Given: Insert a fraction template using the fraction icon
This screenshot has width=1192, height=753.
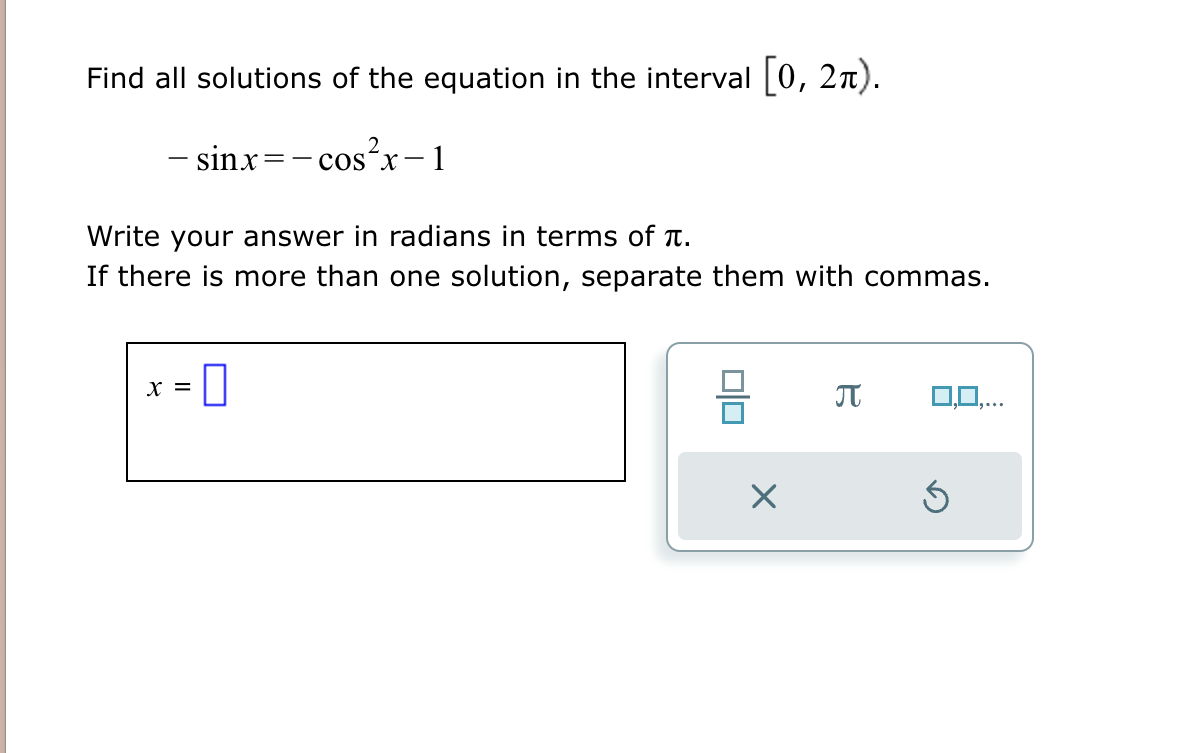Looking at the screenshot, I should [733, 394].
